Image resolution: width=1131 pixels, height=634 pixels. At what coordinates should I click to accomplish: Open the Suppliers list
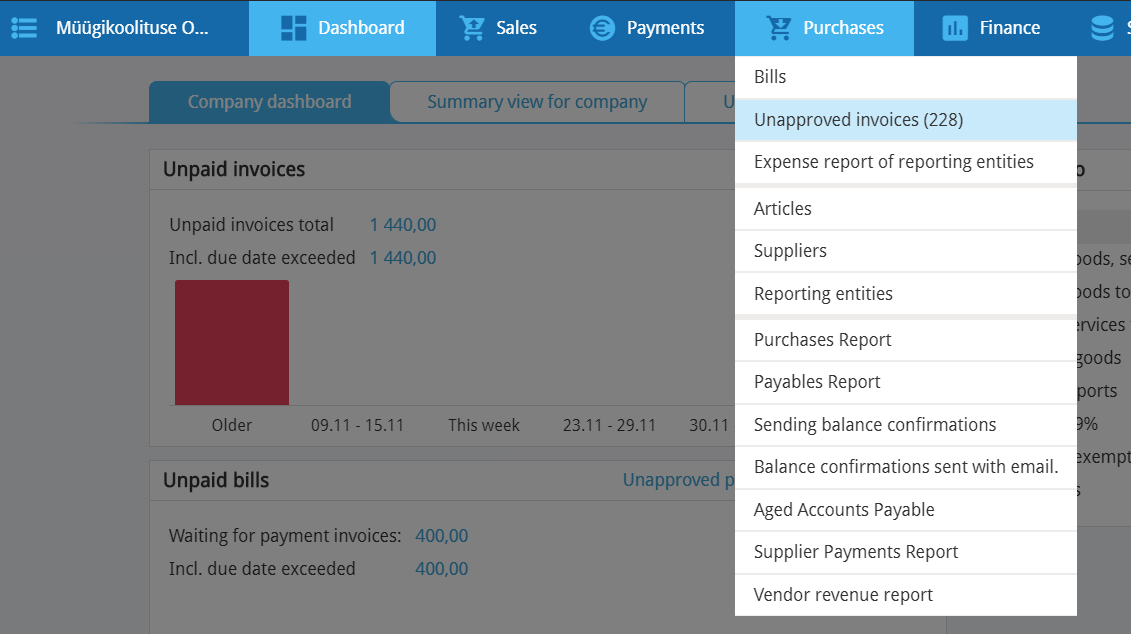(x=906, y=251)
